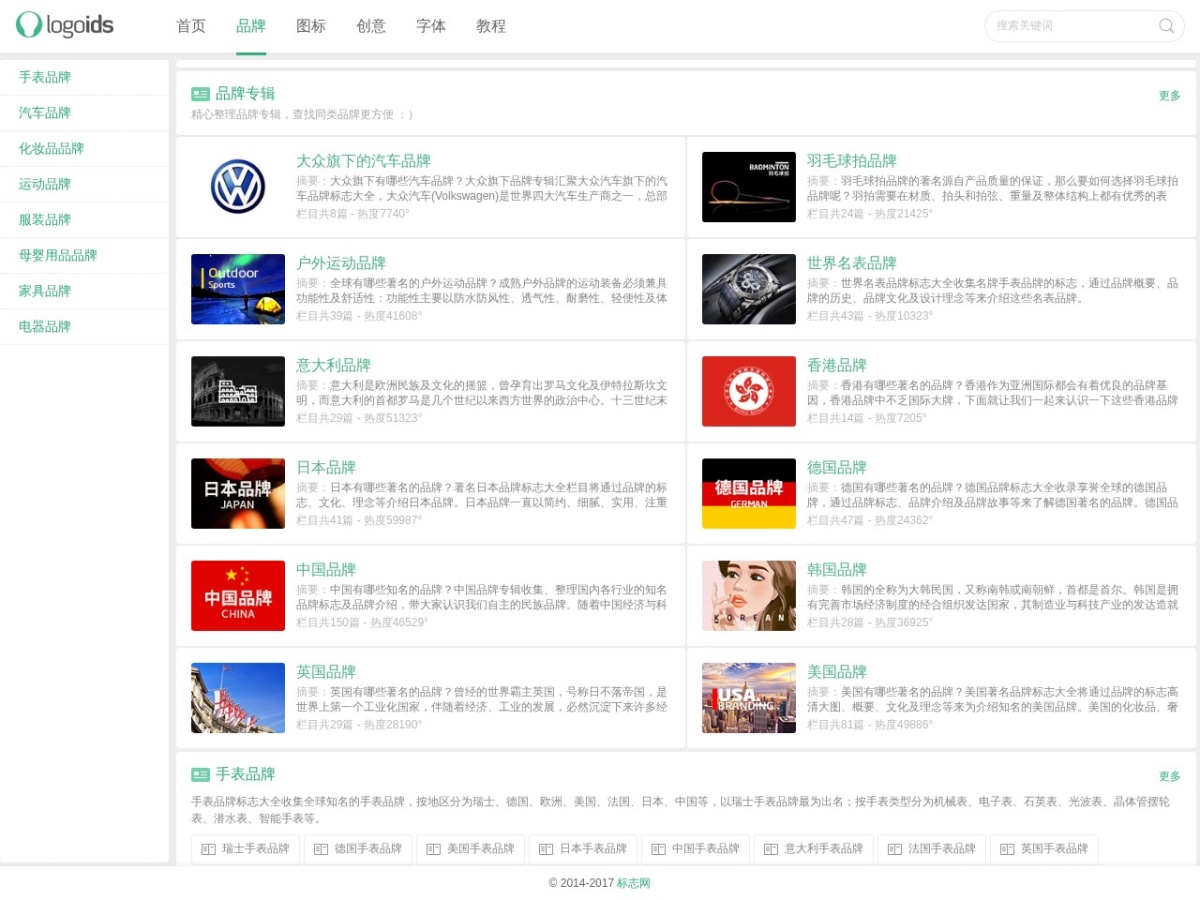Open the 日本品牌 title link
This screenshot has width=1200, height=900.
tap(326, 467)
